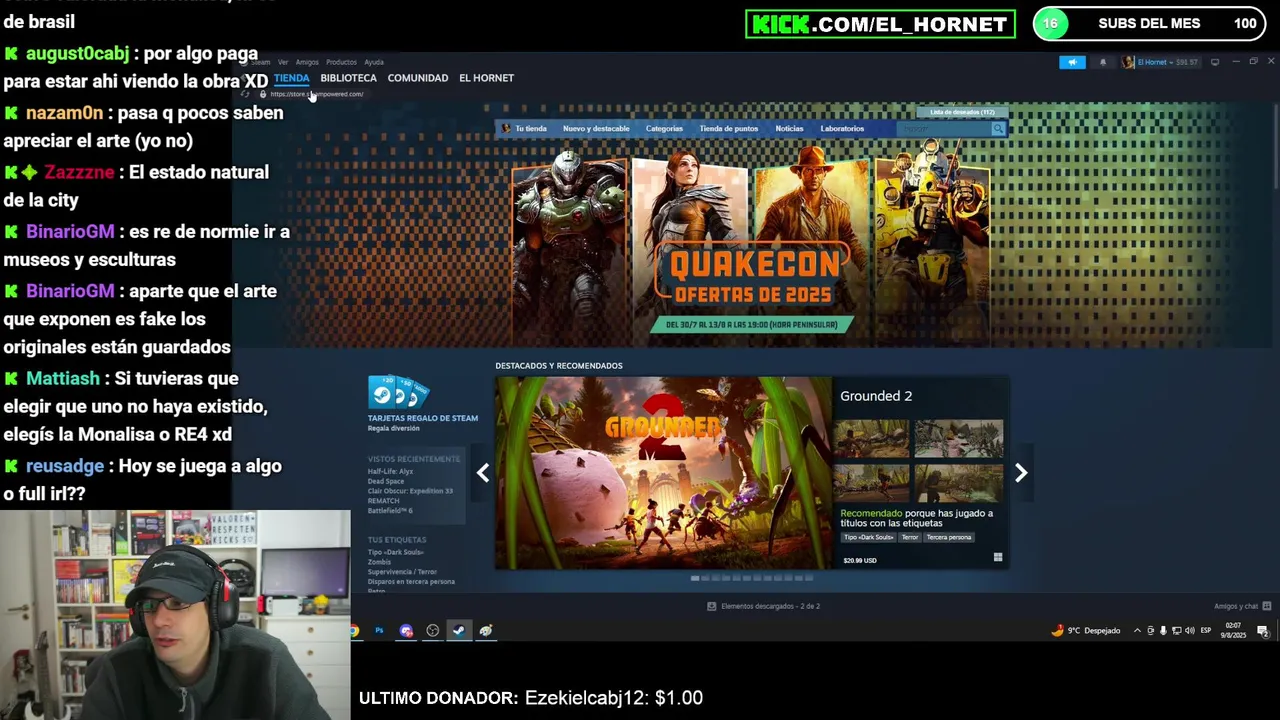Screen dimensions: 1280x720
Task: Select Disparos en tercera persona tag
Action: point(410,581)
